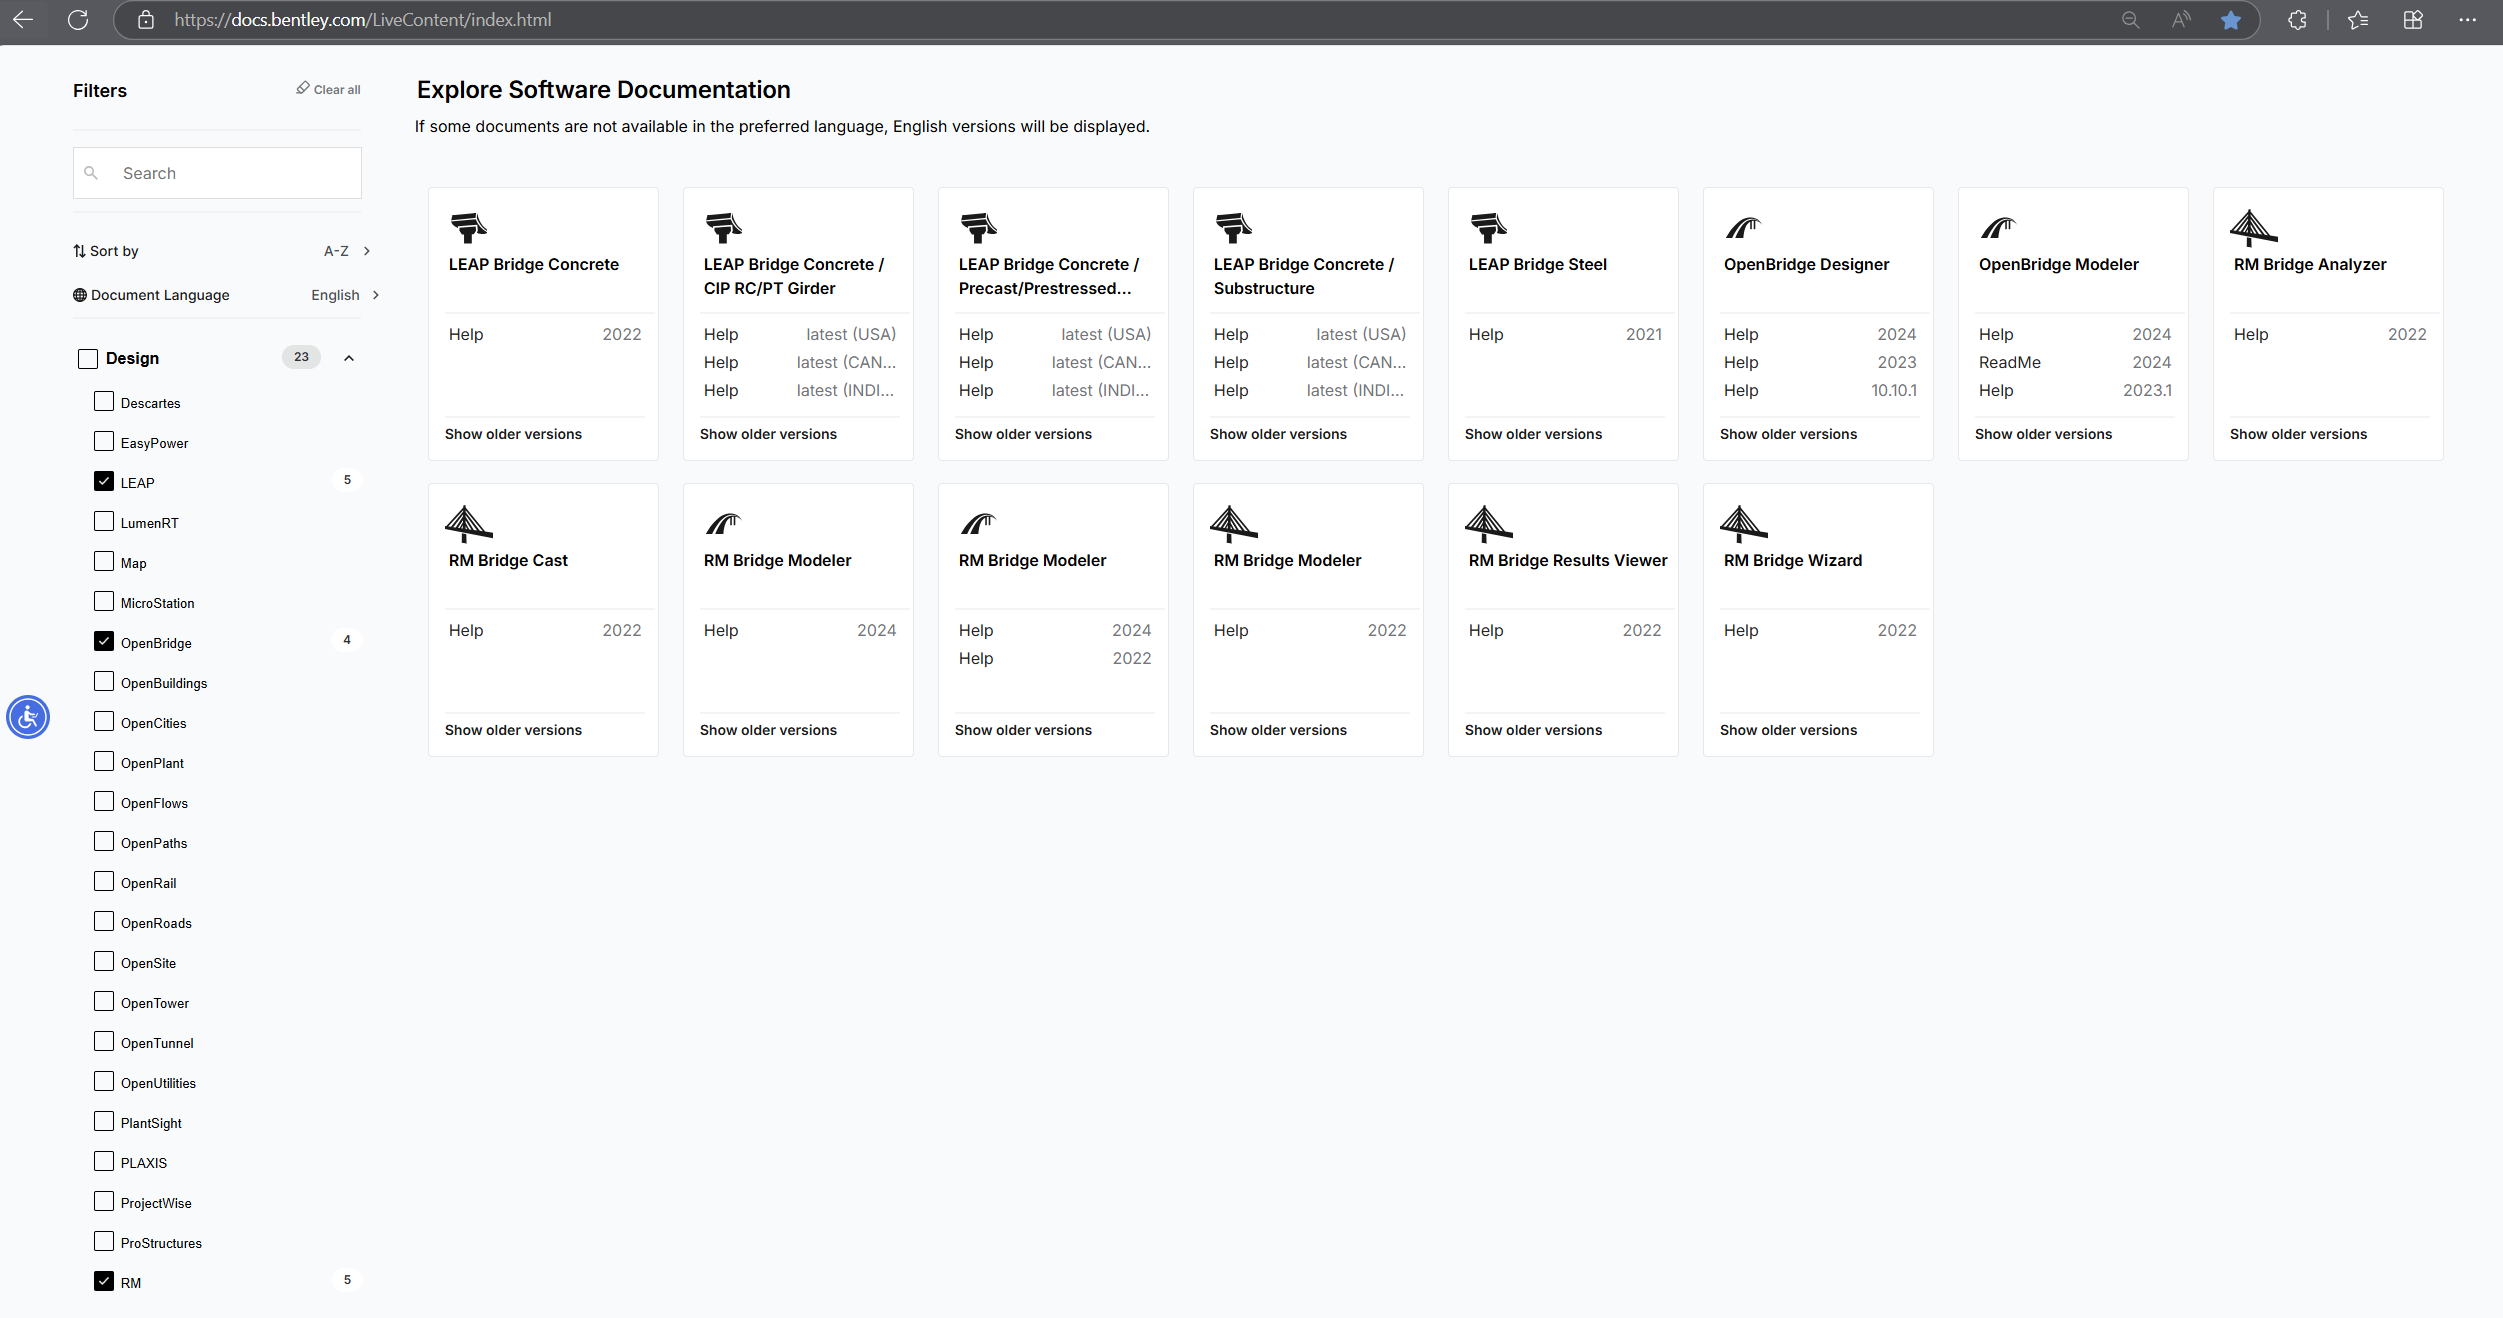Image resolution: width=2503 pixels, height=1318 pixels.
Task: Show older versions for RM Bridge Cast
Action: 513,730
